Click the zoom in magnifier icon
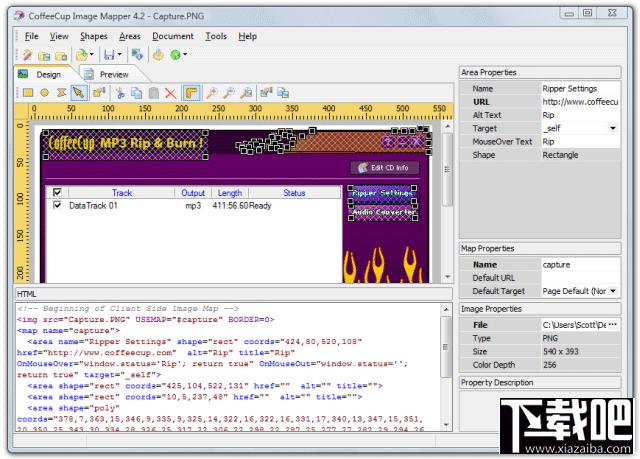The image size is (640, 459). point(212,93)
